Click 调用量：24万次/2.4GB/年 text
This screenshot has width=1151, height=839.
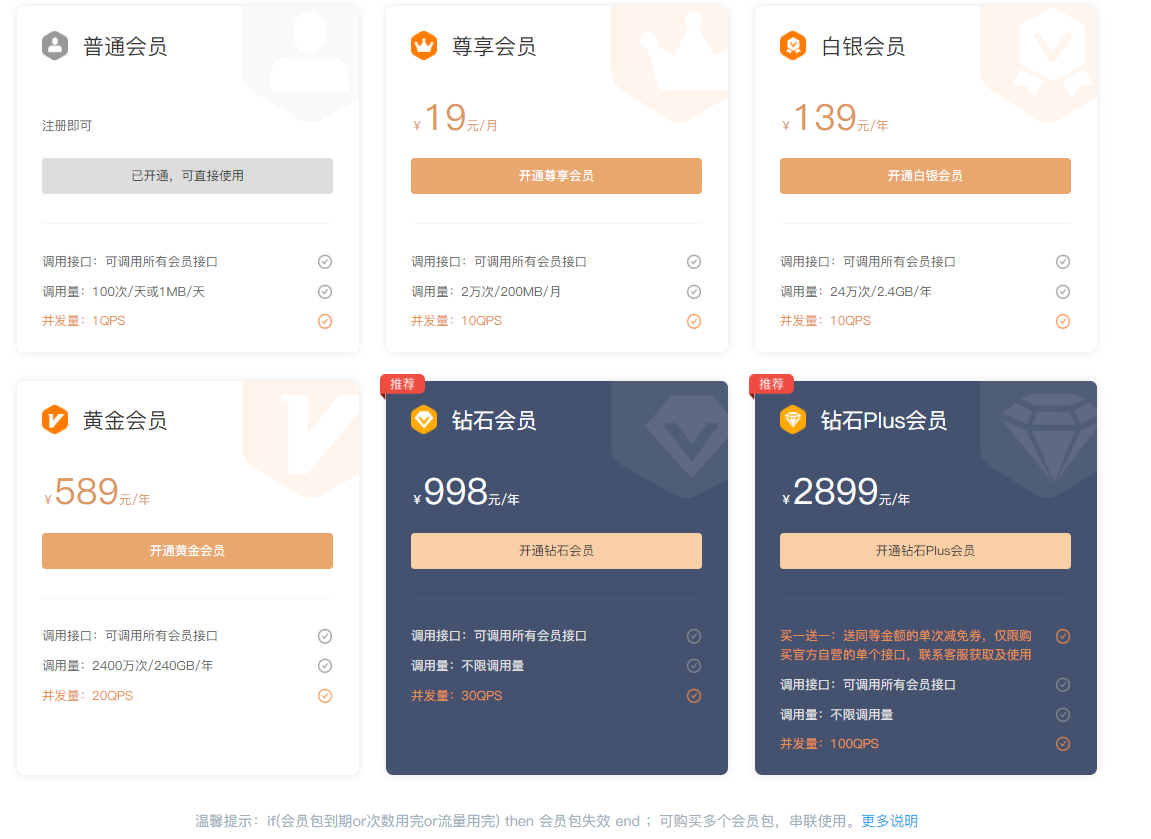[x=856, y=291]
